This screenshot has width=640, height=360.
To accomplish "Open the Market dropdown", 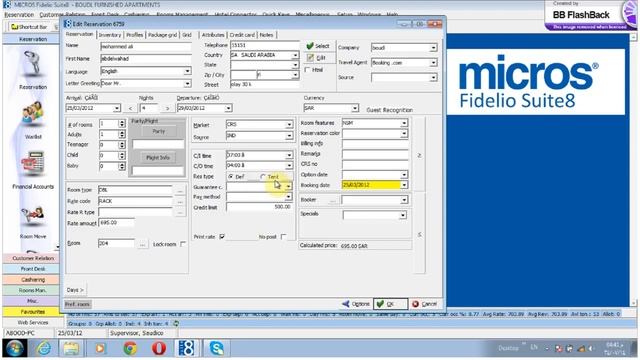I will pyautogui.click(x=289, y=124).
